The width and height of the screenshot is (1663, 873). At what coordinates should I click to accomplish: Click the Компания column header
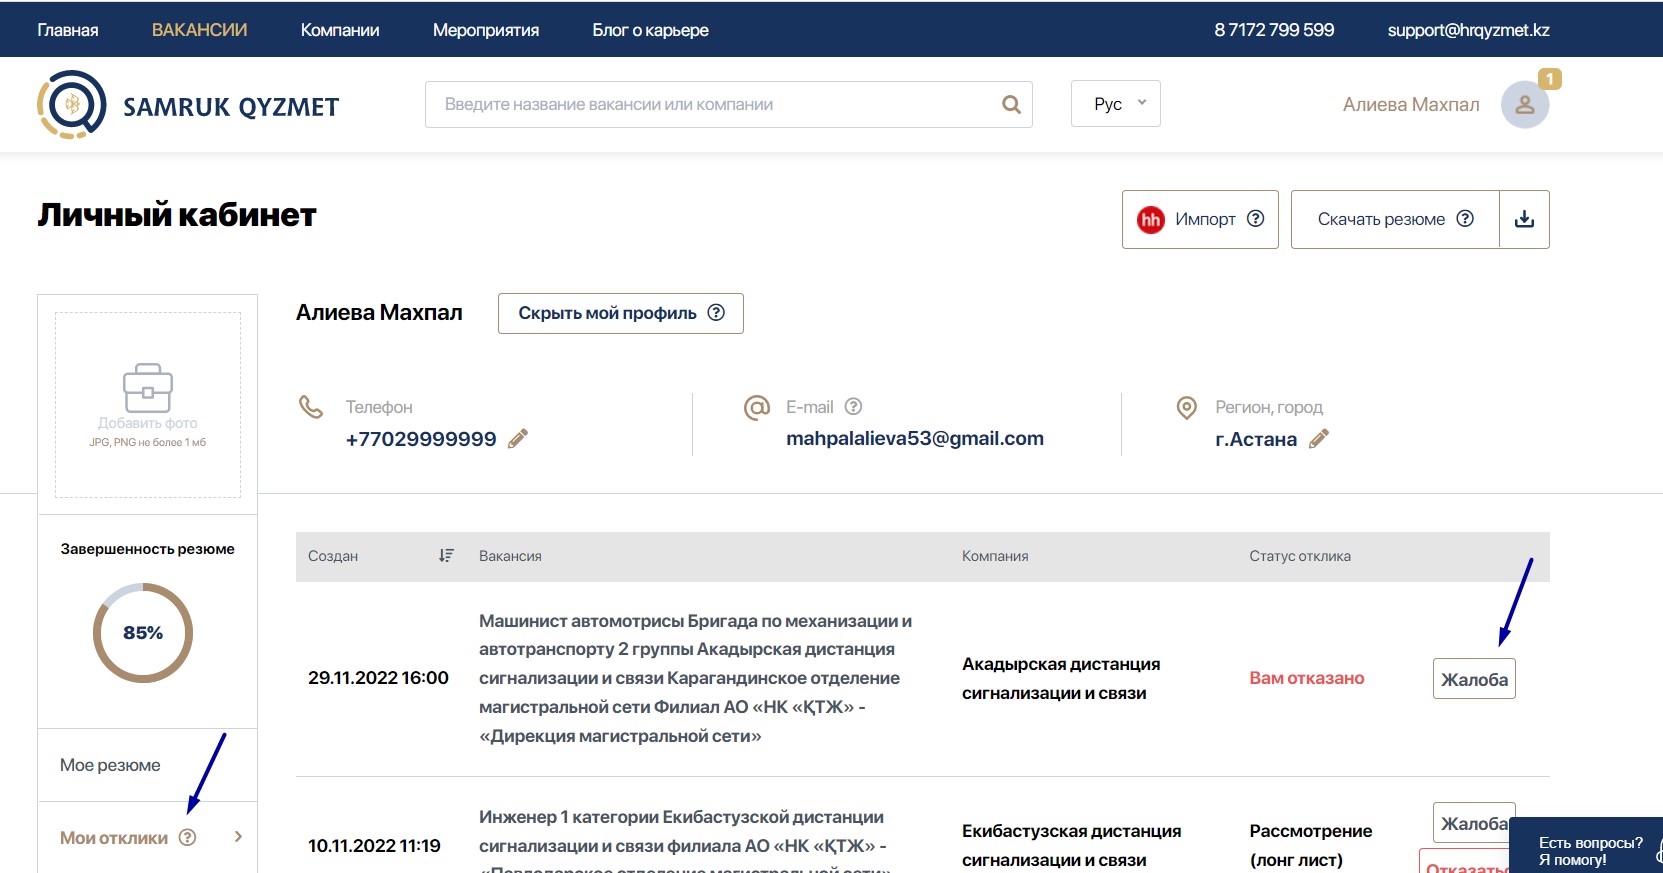[x=995, y=556]
